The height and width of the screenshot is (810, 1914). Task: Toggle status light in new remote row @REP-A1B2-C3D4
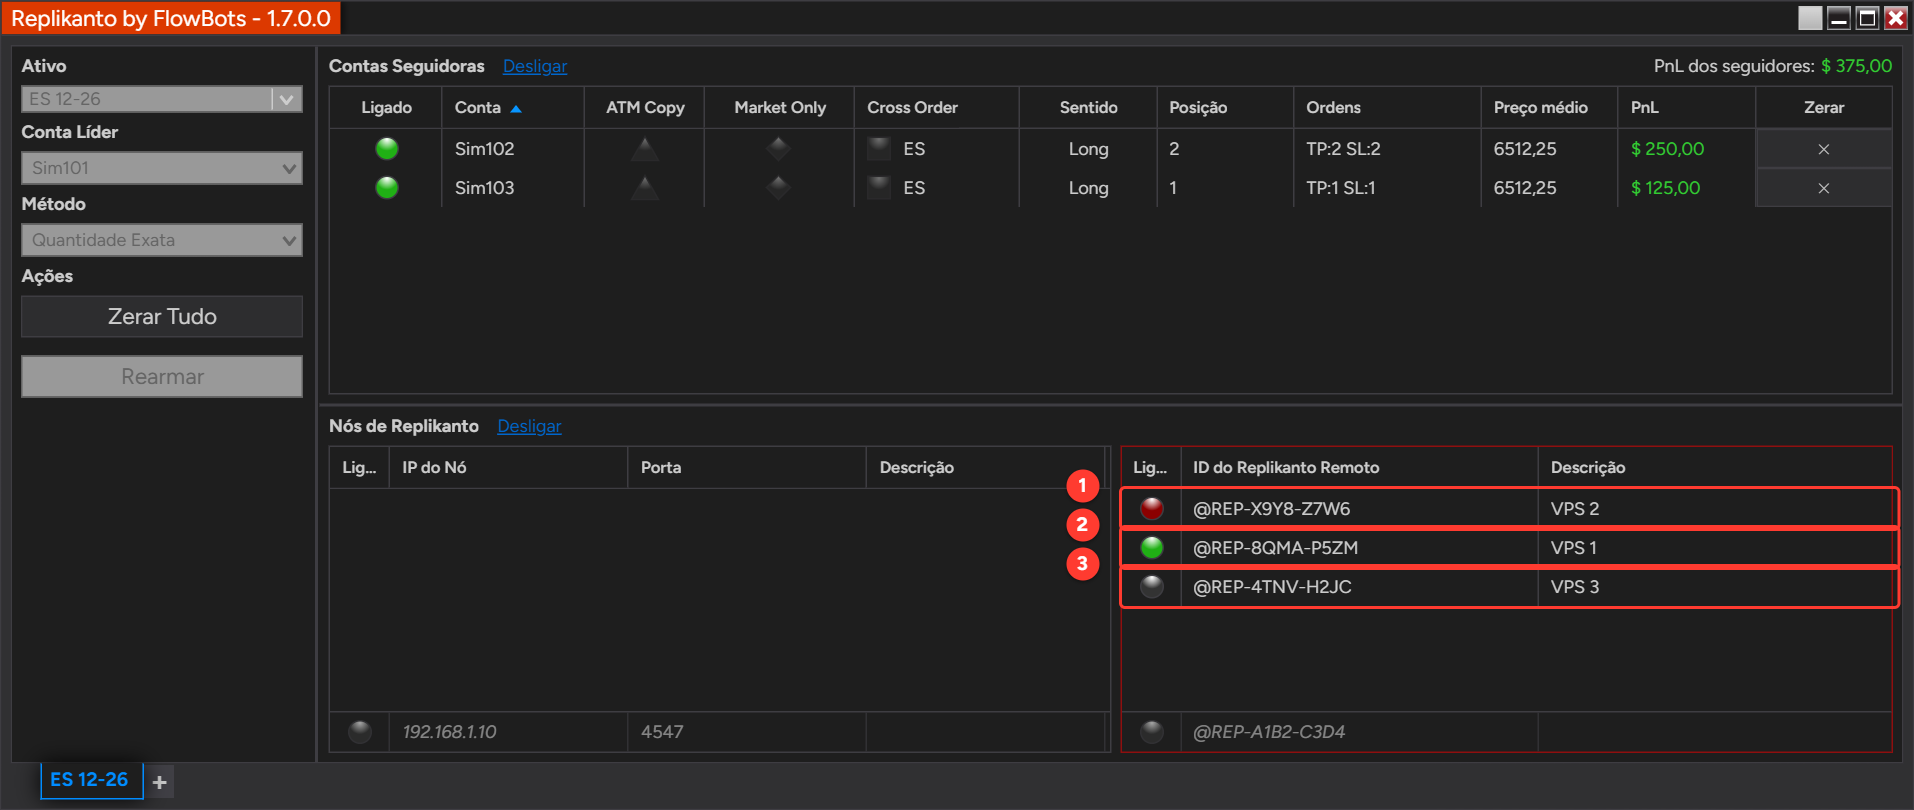[x=1152, y=732]
